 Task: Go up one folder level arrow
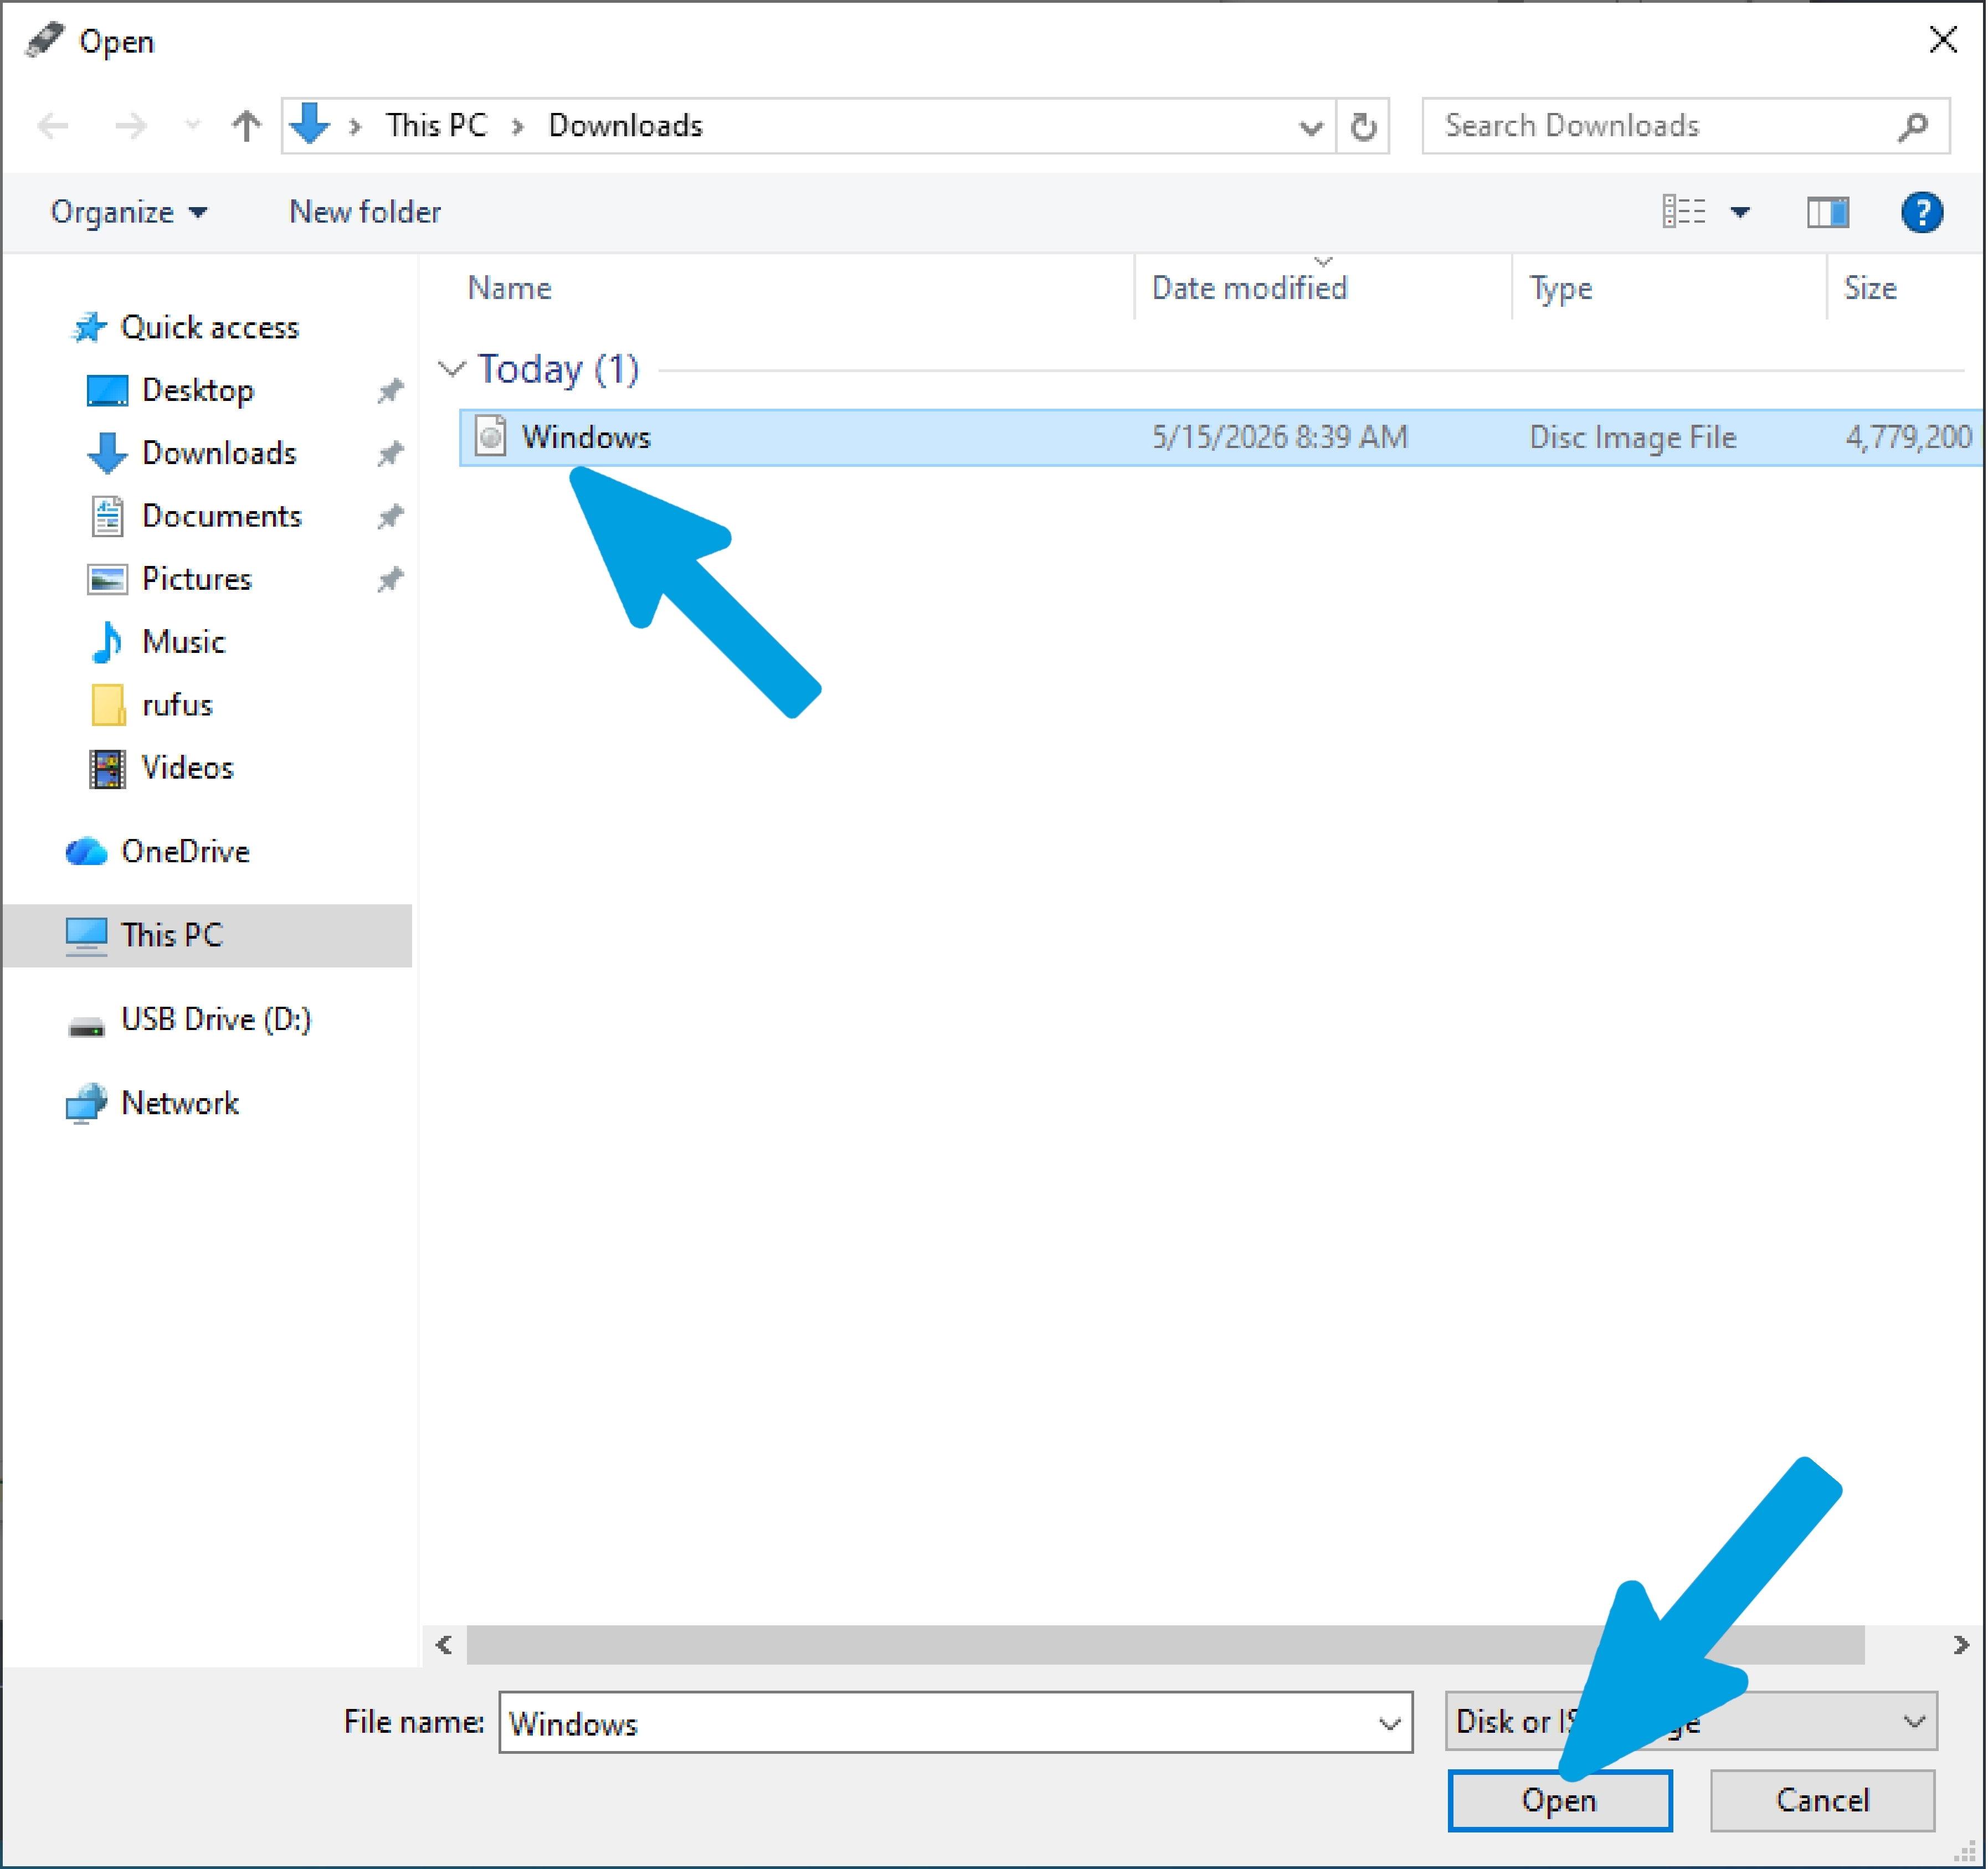(246, 126)
